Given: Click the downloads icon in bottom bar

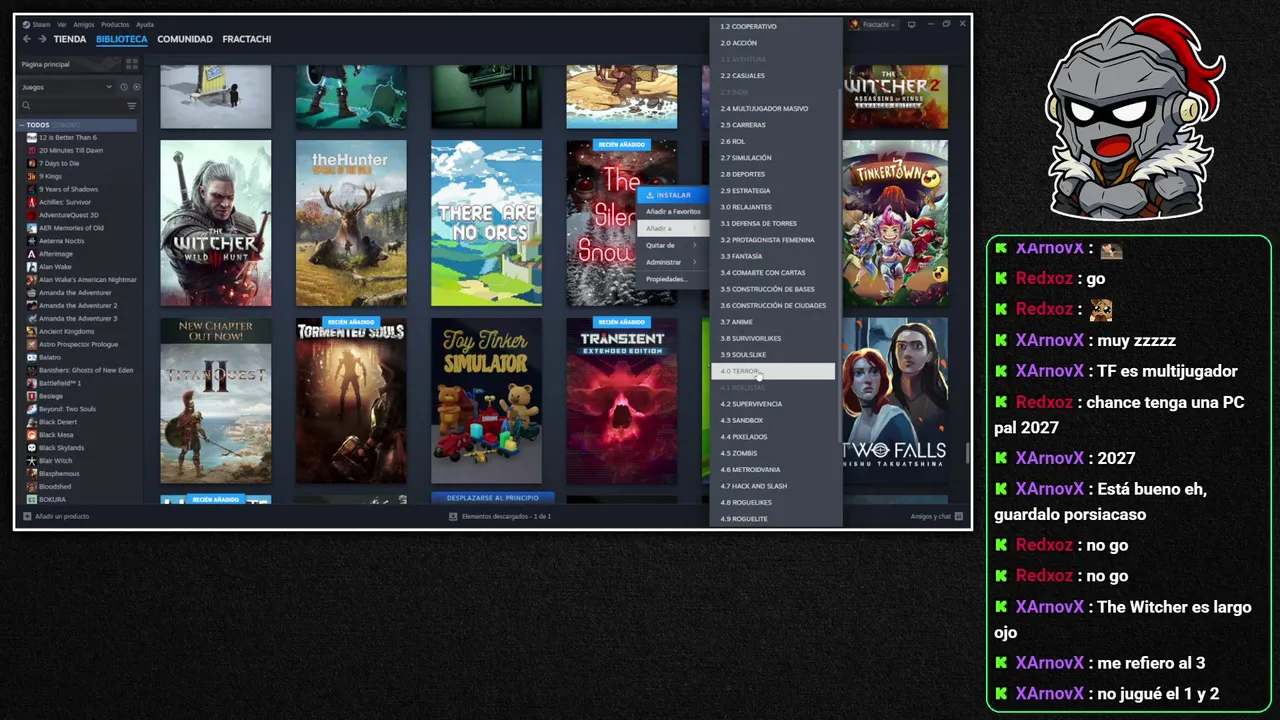Looking at the screenshot, I should 453,516.
